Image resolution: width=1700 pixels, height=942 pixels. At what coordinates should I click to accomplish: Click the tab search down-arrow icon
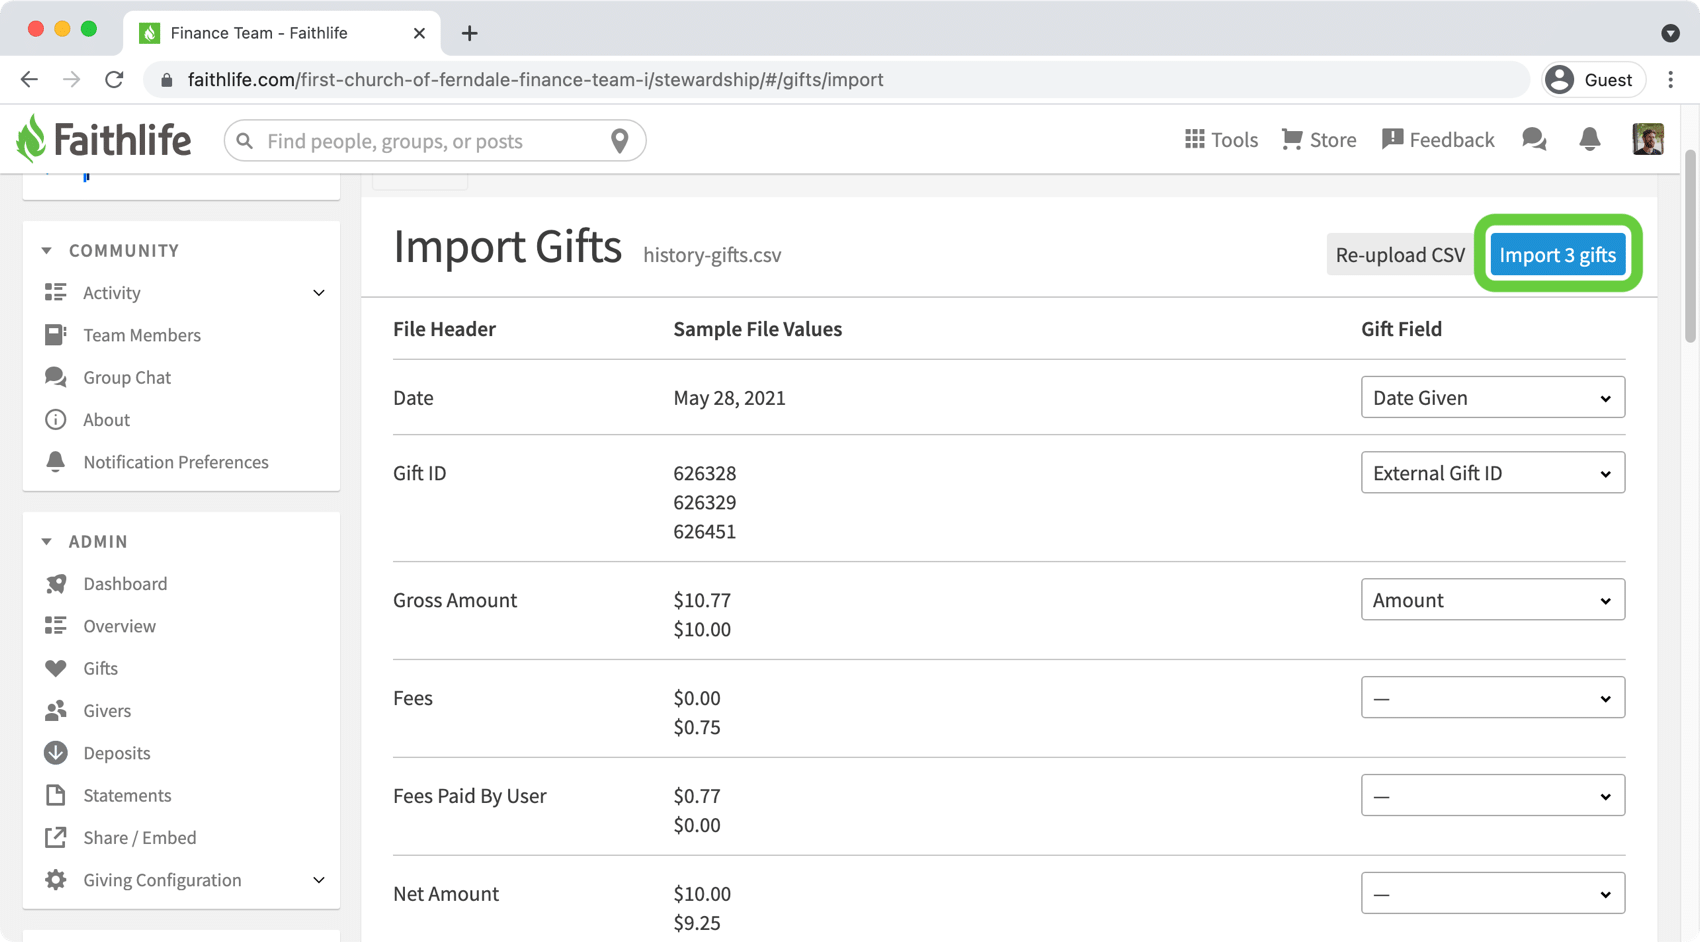(x=1670, y=33)
